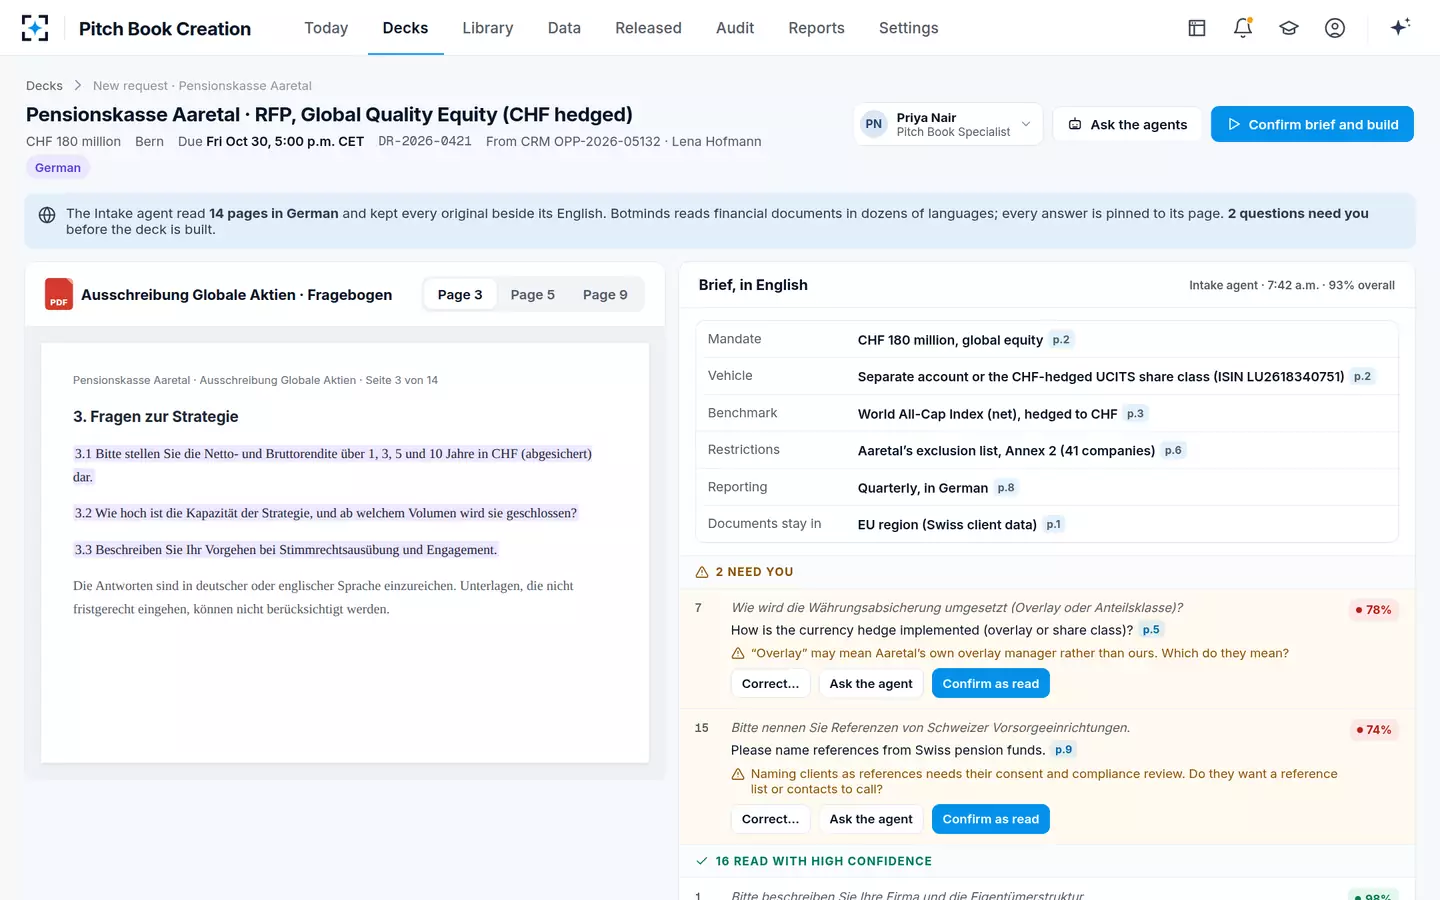Image resolution: width=1440 pixels, height=900 pixels.
Task: Click the Pitch Book Creation logo icon
Action: (x=35, y=28)
